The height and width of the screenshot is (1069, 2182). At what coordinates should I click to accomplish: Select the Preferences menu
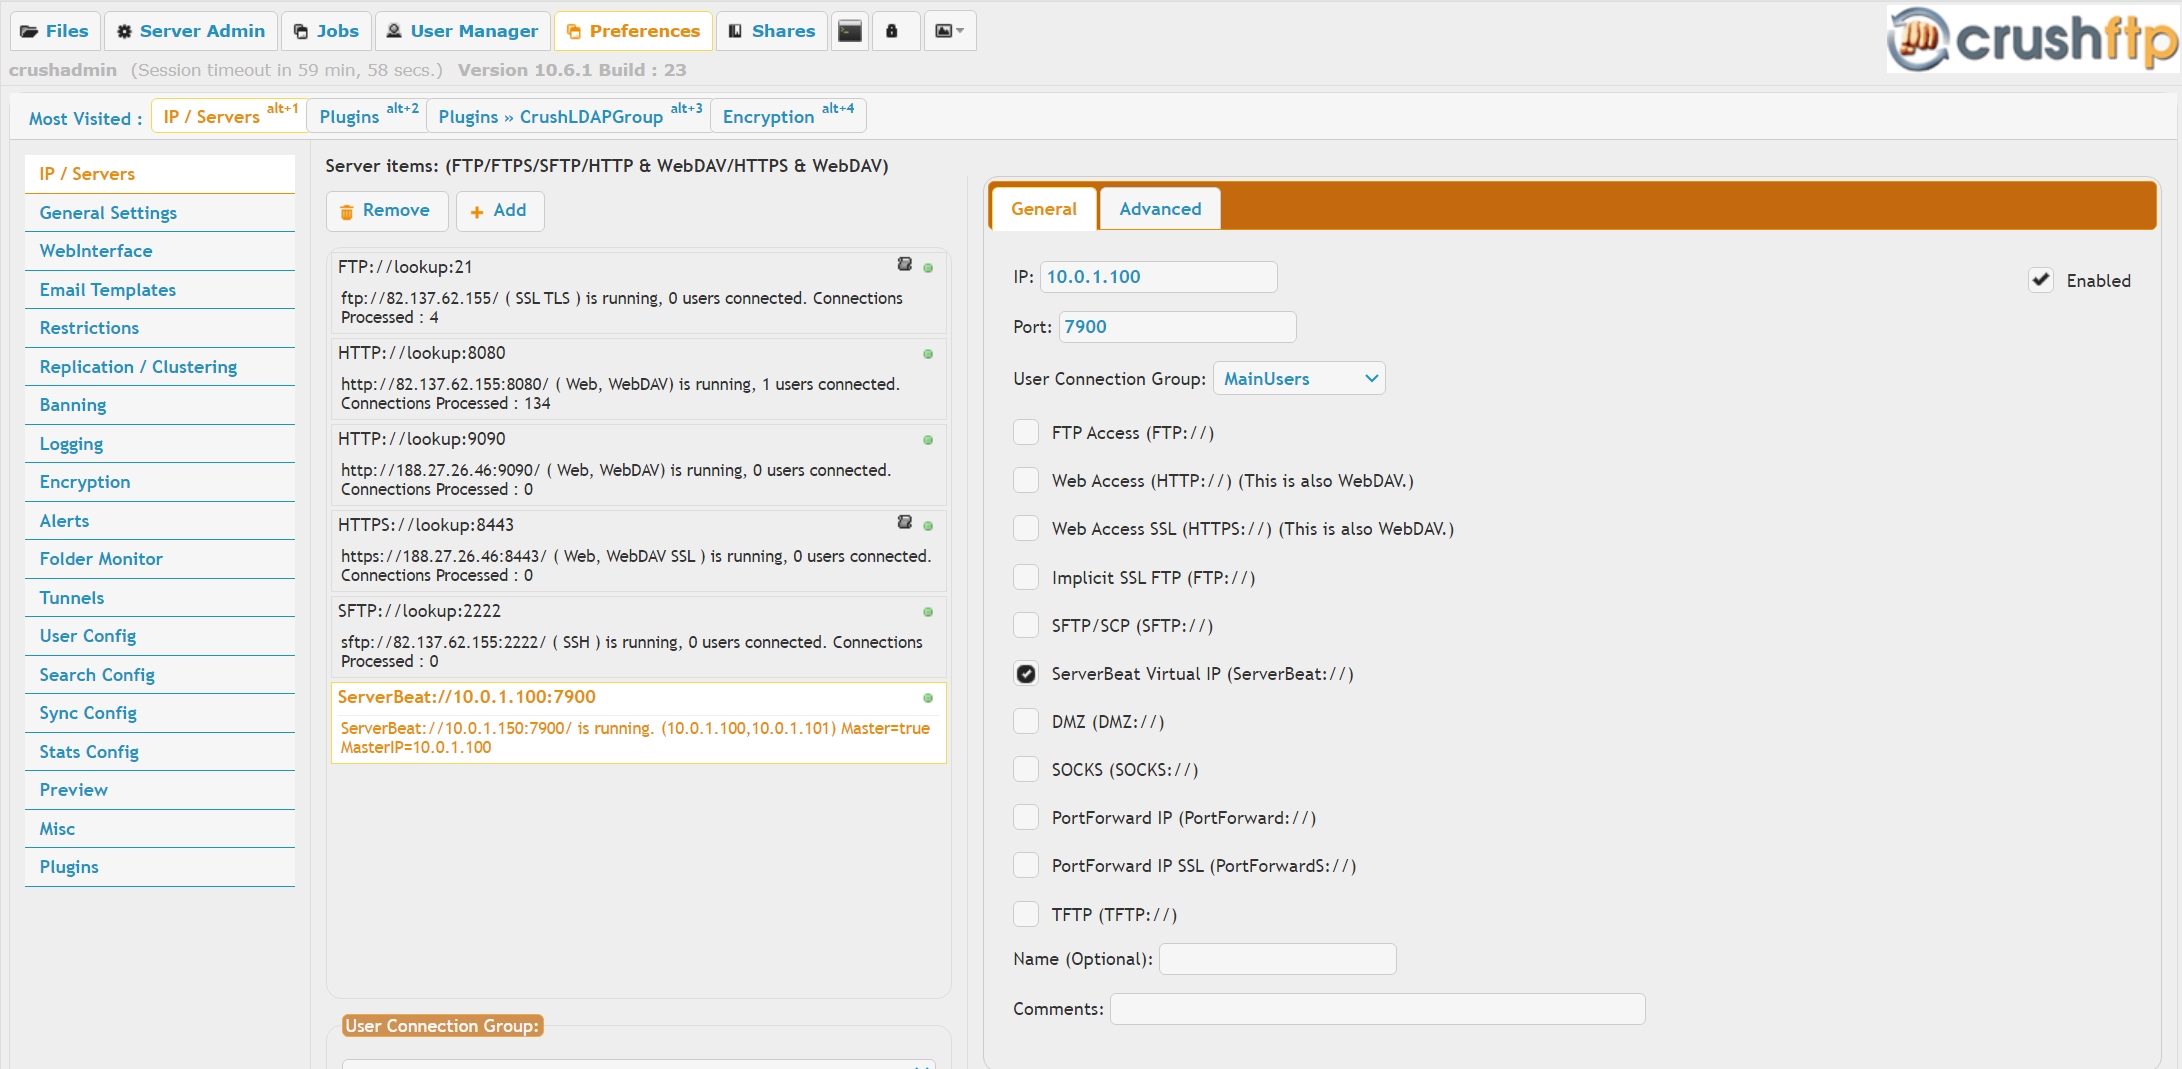(633, 31)
